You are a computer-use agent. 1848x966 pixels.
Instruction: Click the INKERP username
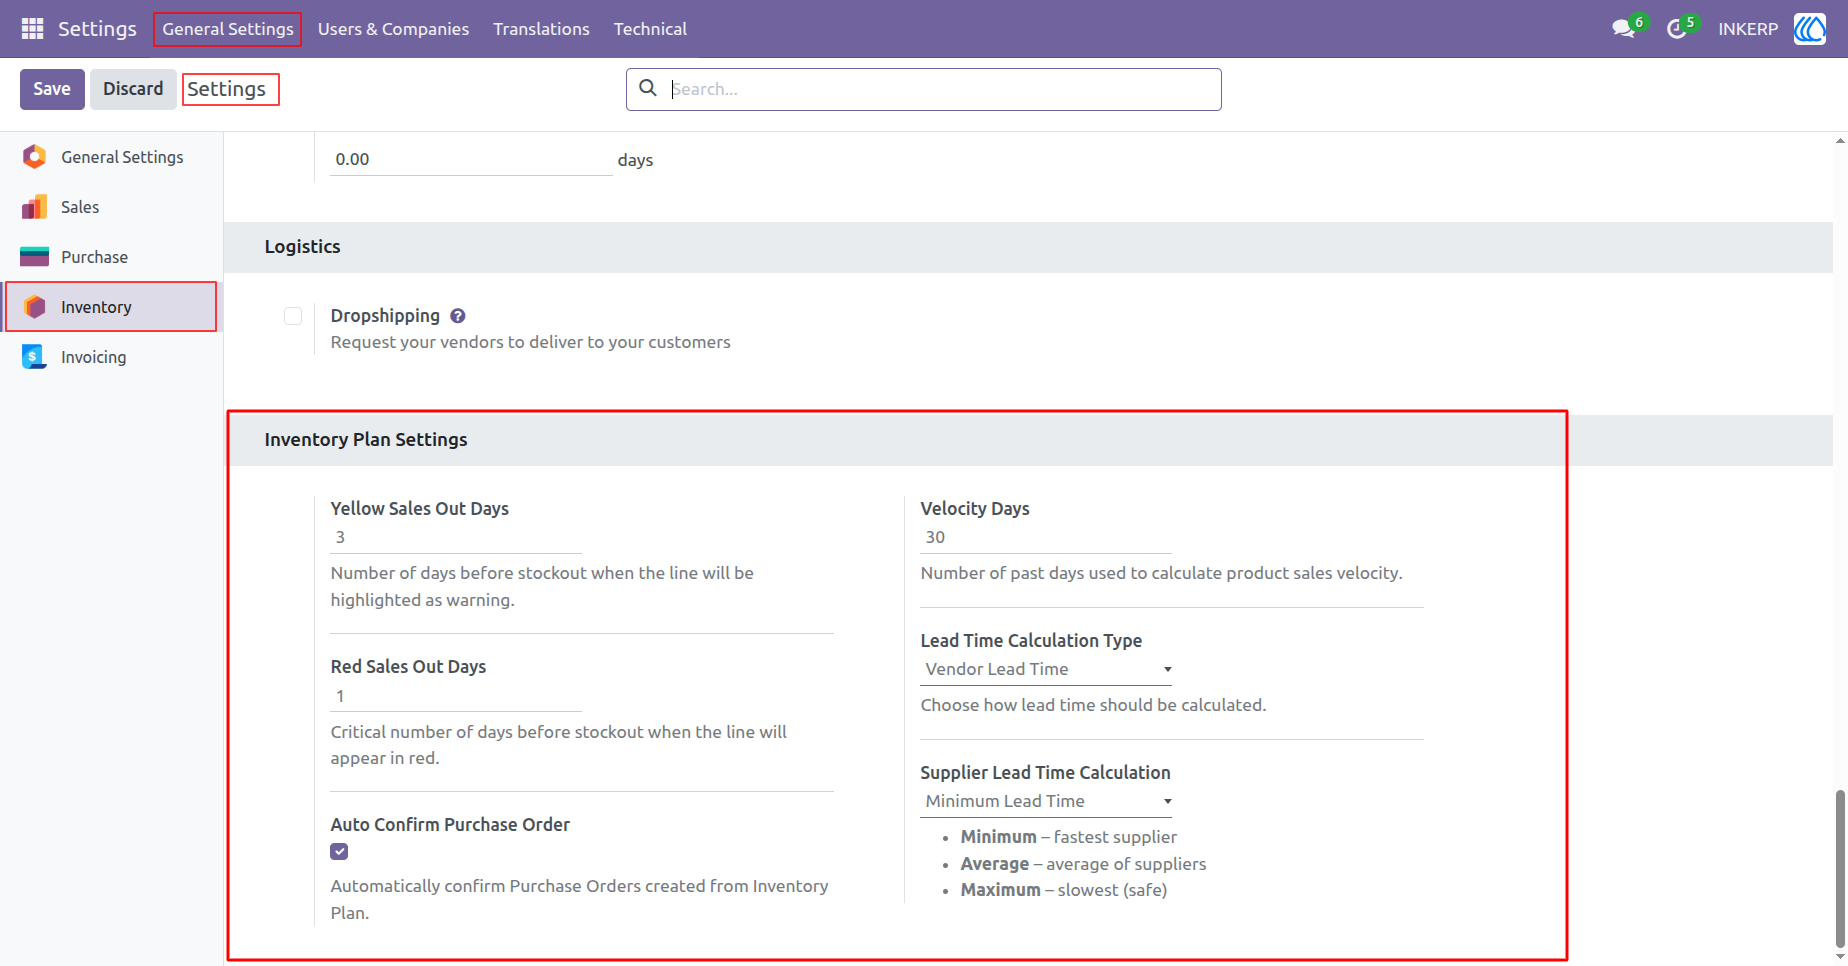[x=1748, y=29]
